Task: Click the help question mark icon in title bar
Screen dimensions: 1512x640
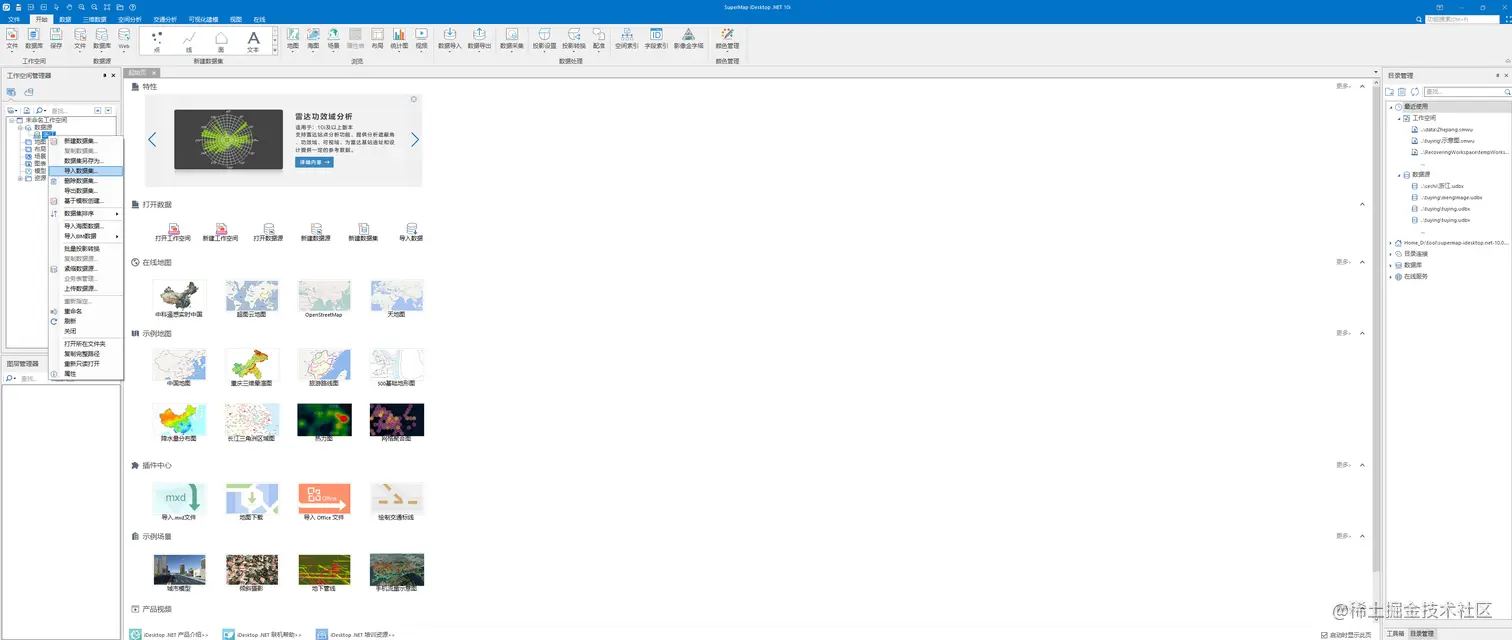Action: point(132,6)
